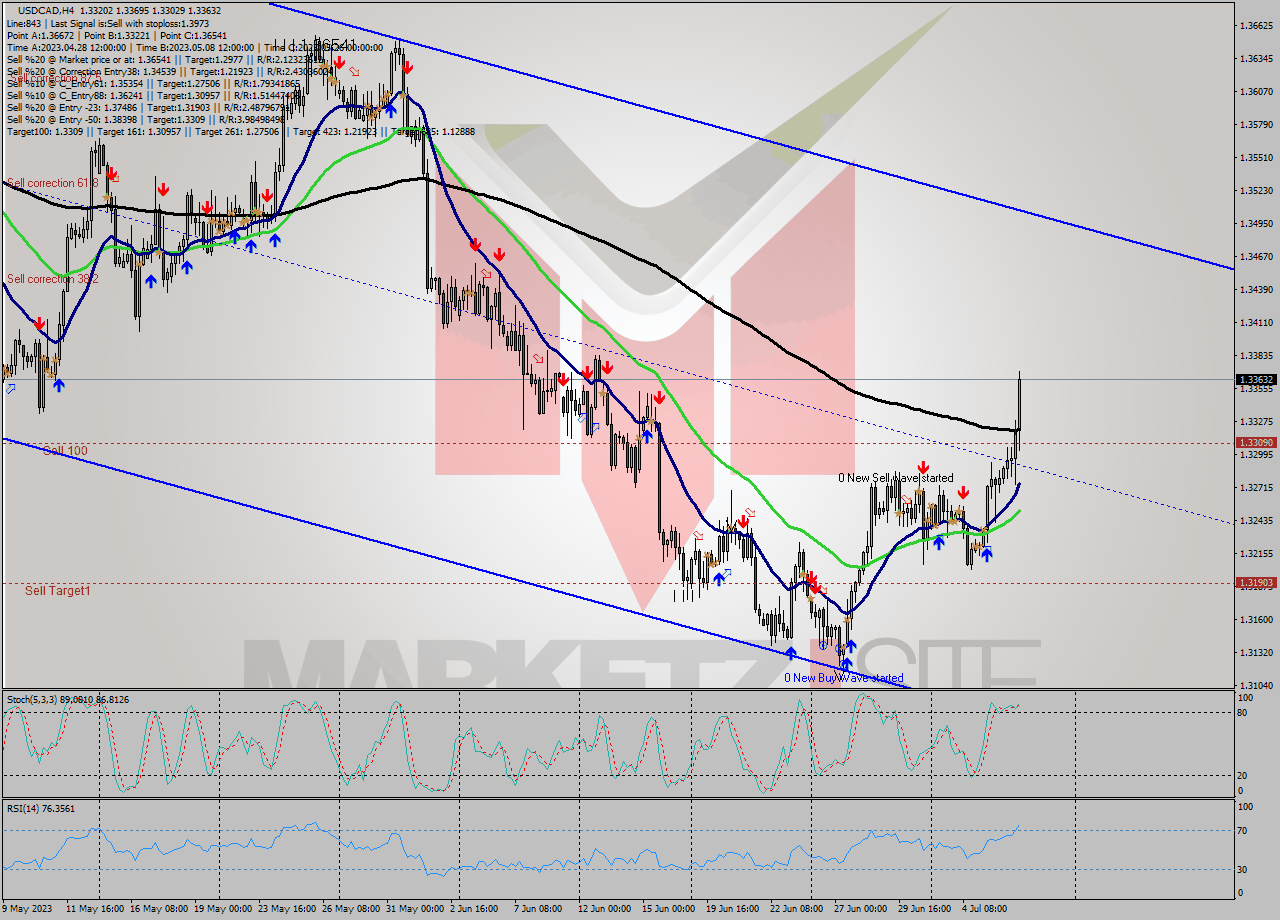
Task: Click the 'Sell correction 61.8' label
Action: pos(53,183)
